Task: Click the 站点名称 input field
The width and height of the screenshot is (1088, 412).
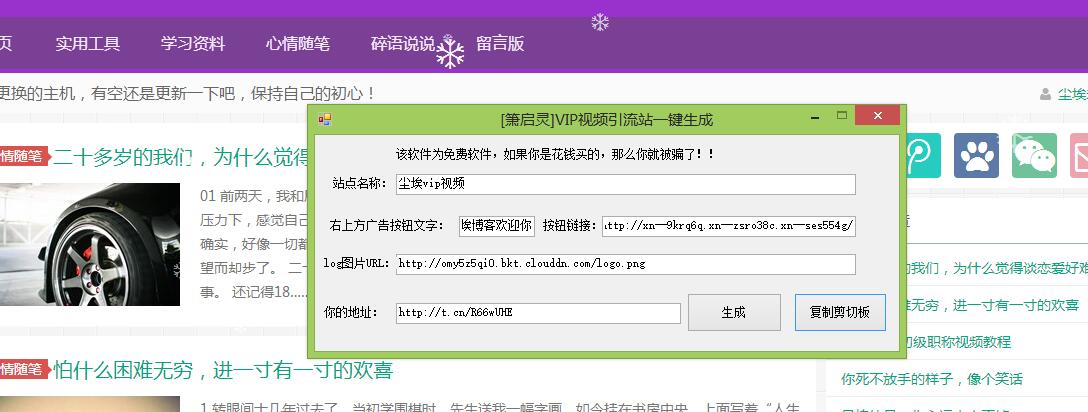Action: click(625, 184)
